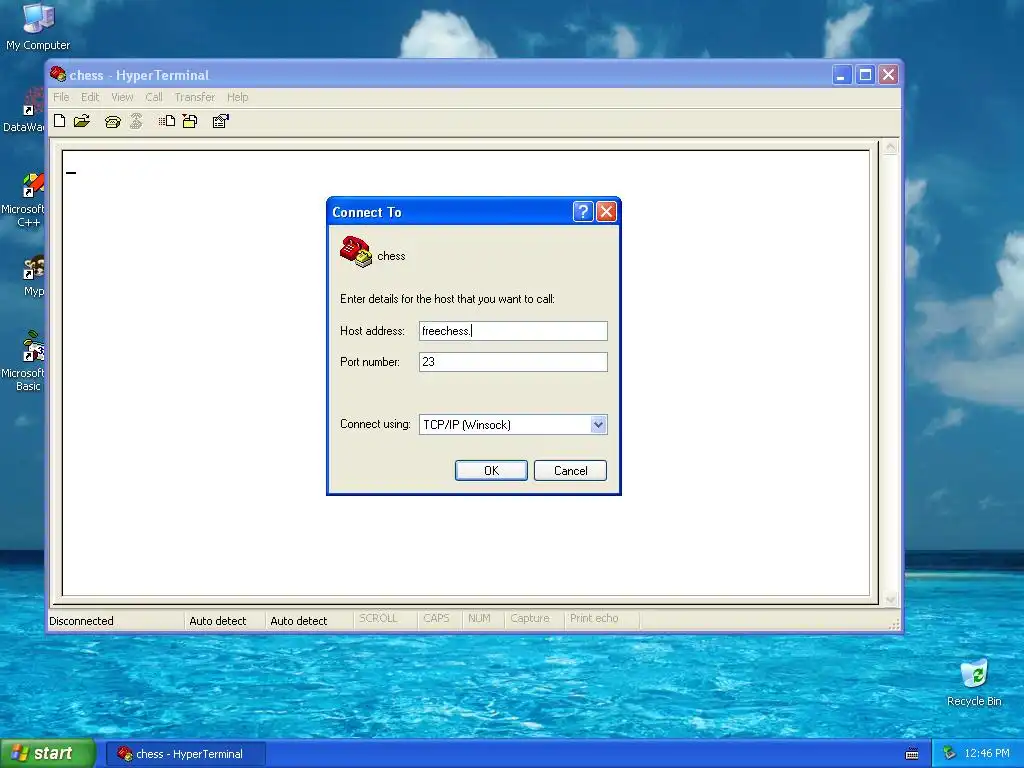Viewport: 1024px width, 768px height.
Task: Select the Recycle Bin desktop icon
Action: [974, 683]
